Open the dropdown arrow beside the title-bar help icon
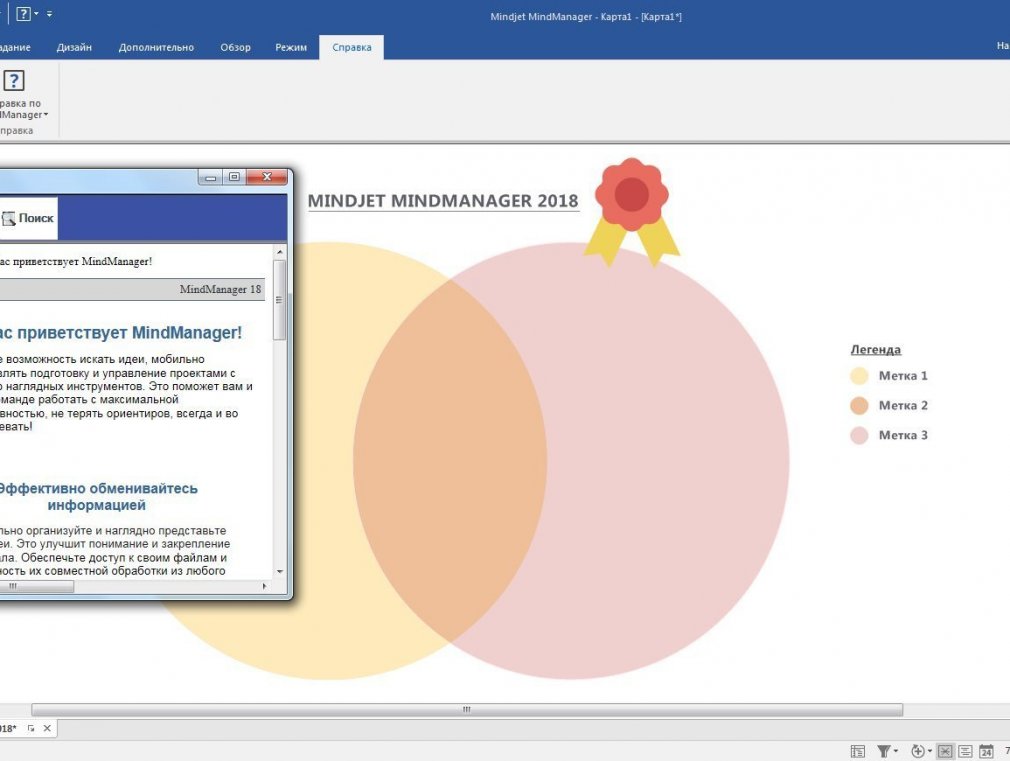Viewport: 1010px width, 761px height. click(x=36, y=14)
